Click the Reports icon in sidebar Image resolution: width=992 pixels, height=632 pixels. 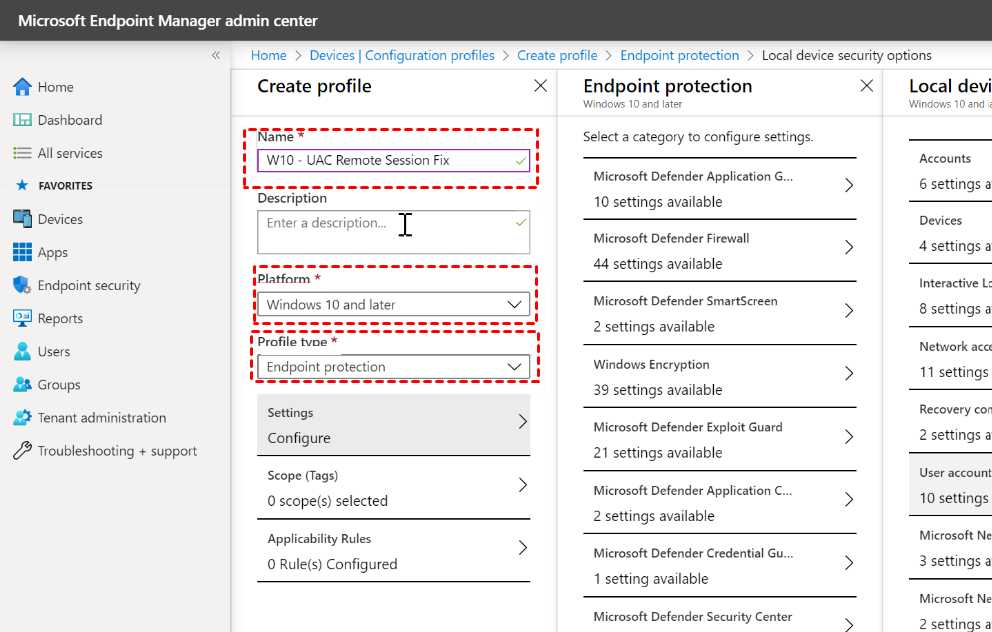22,318
